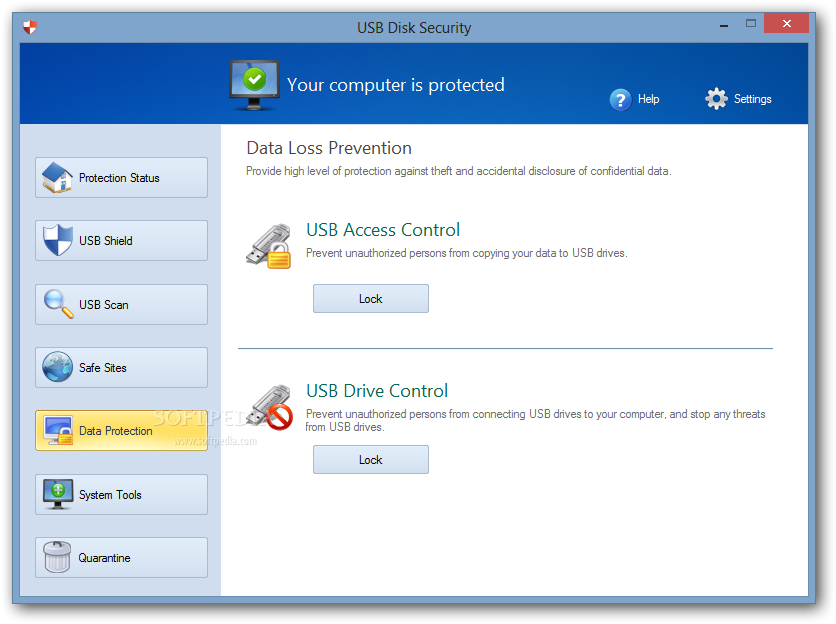Click the Data Loss Prevention heading

coord(329,148)
